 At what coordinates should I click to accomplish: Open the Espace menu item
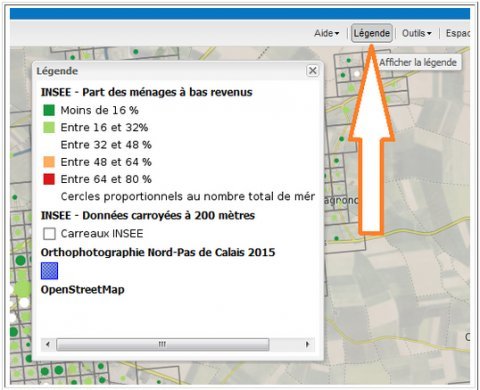tap(458, 33)
